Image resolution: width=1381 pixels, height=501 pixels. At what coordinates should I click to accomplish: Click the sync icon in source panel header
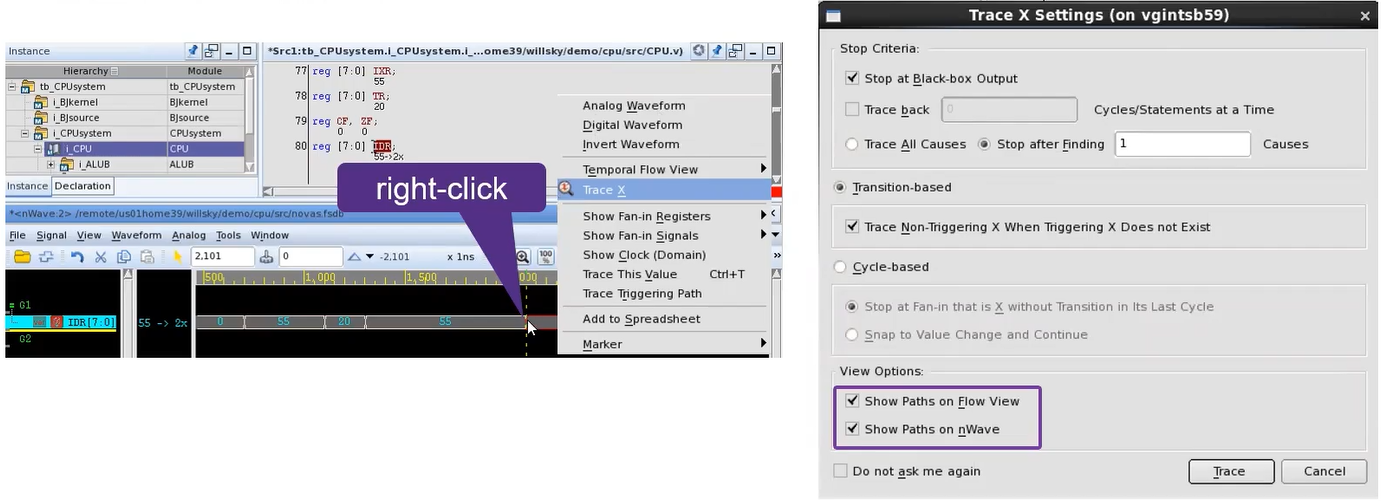[699, 51]
